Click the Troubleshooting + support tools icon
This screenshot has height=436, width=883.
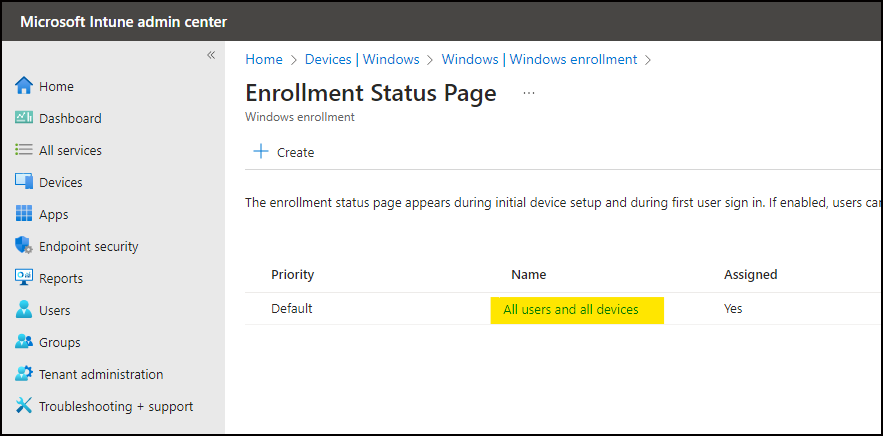[24, 406]
